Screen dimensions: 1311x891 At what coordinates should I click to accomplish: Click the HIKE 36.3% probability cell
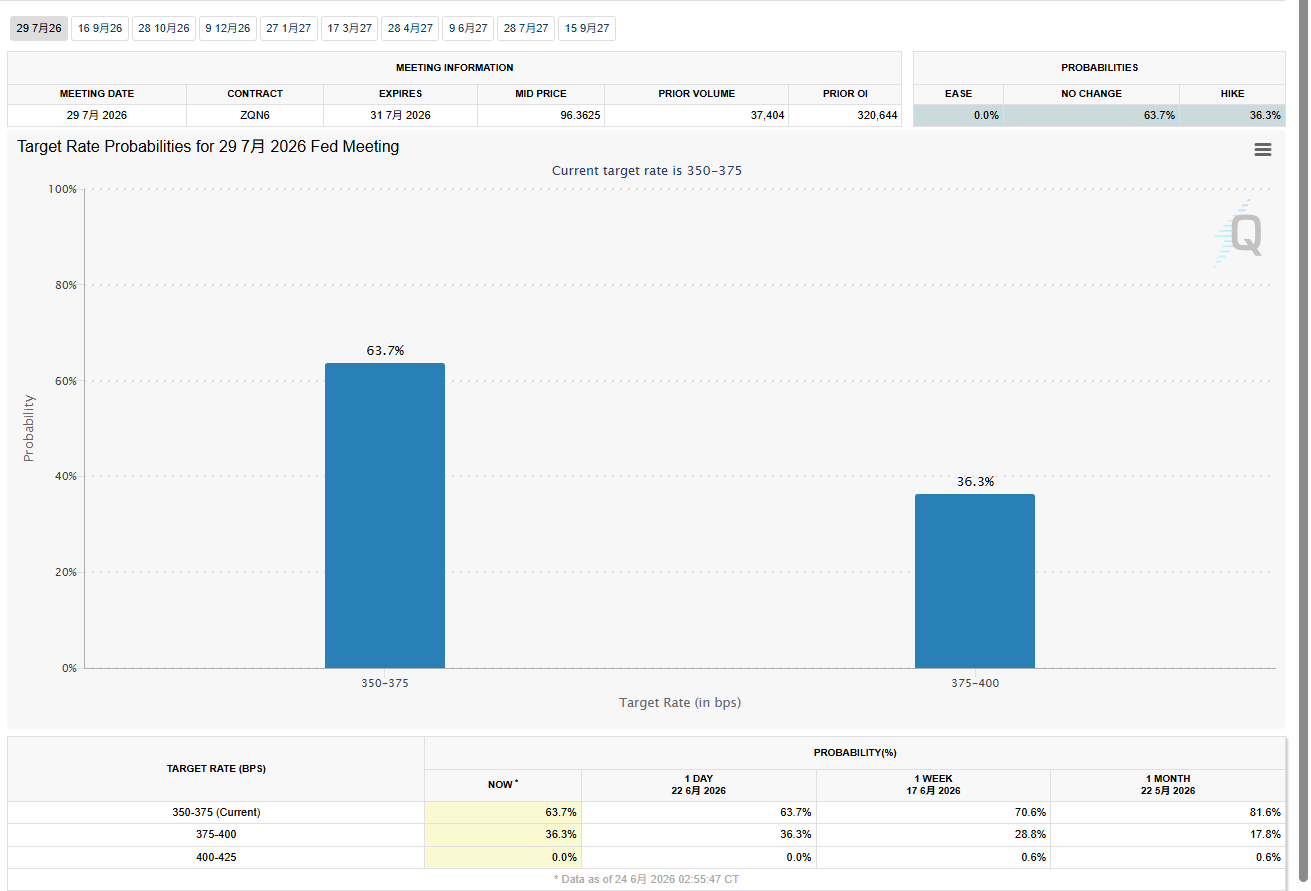click(1233, 115)
